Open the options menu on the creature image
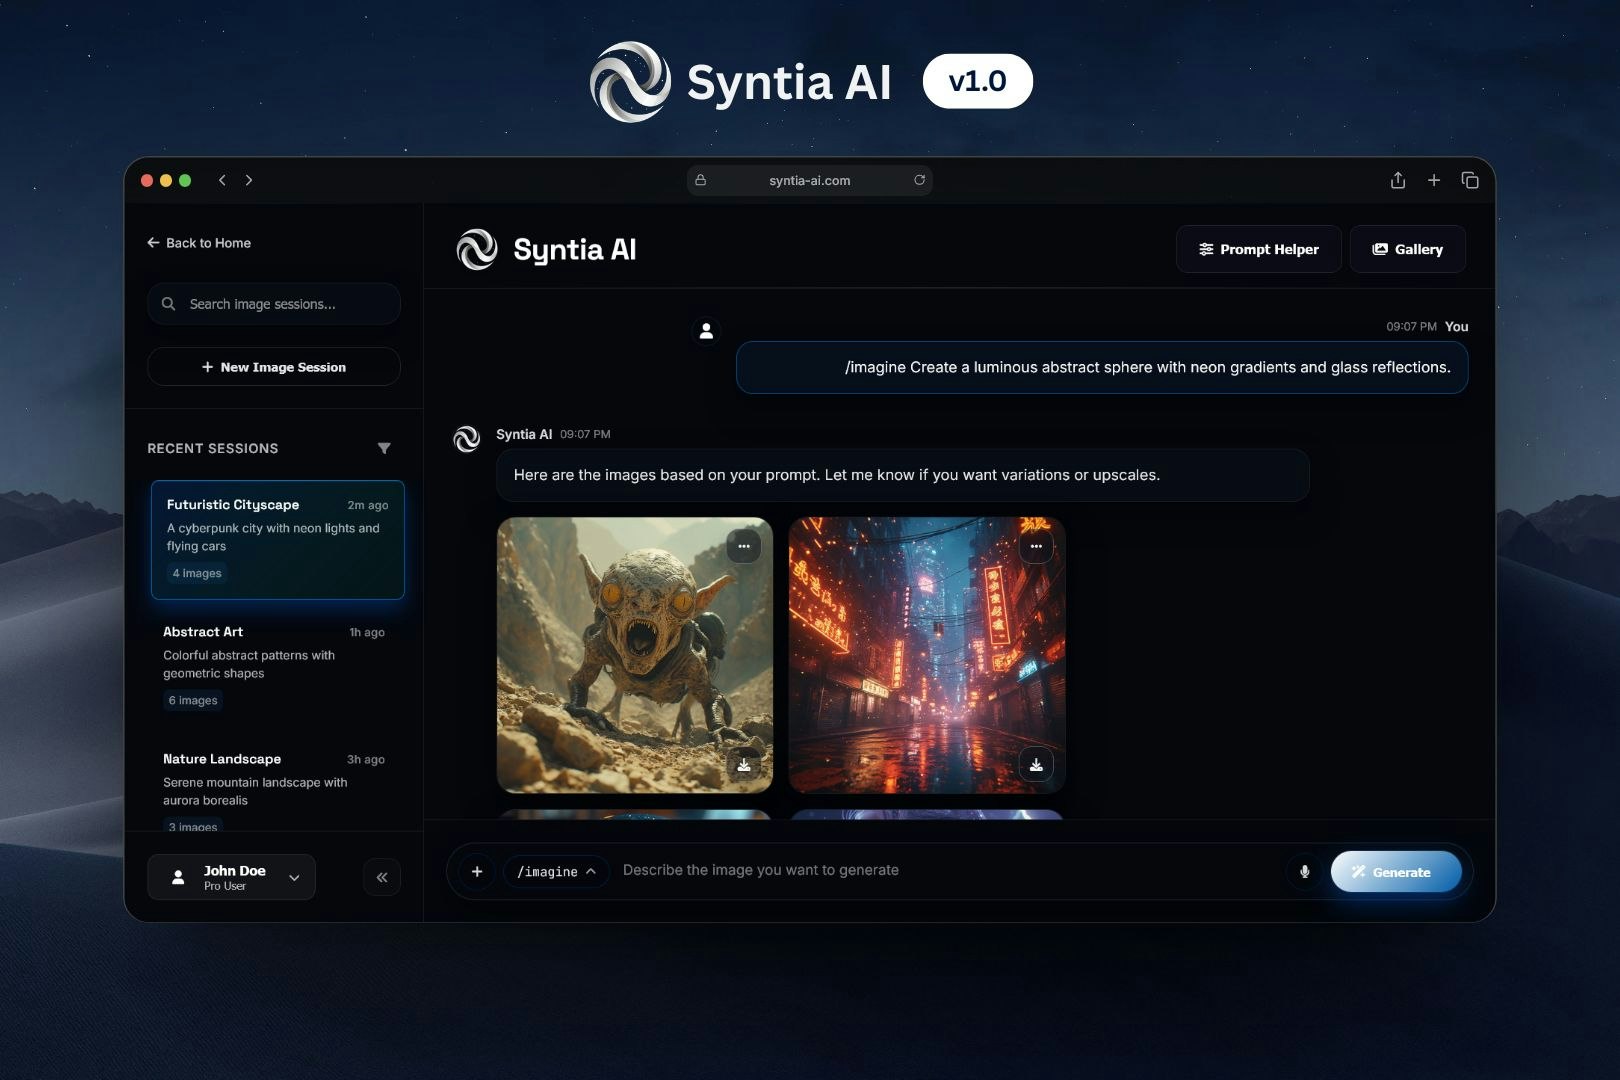This screenshot has width=1620, height=1080. point(744,546)
